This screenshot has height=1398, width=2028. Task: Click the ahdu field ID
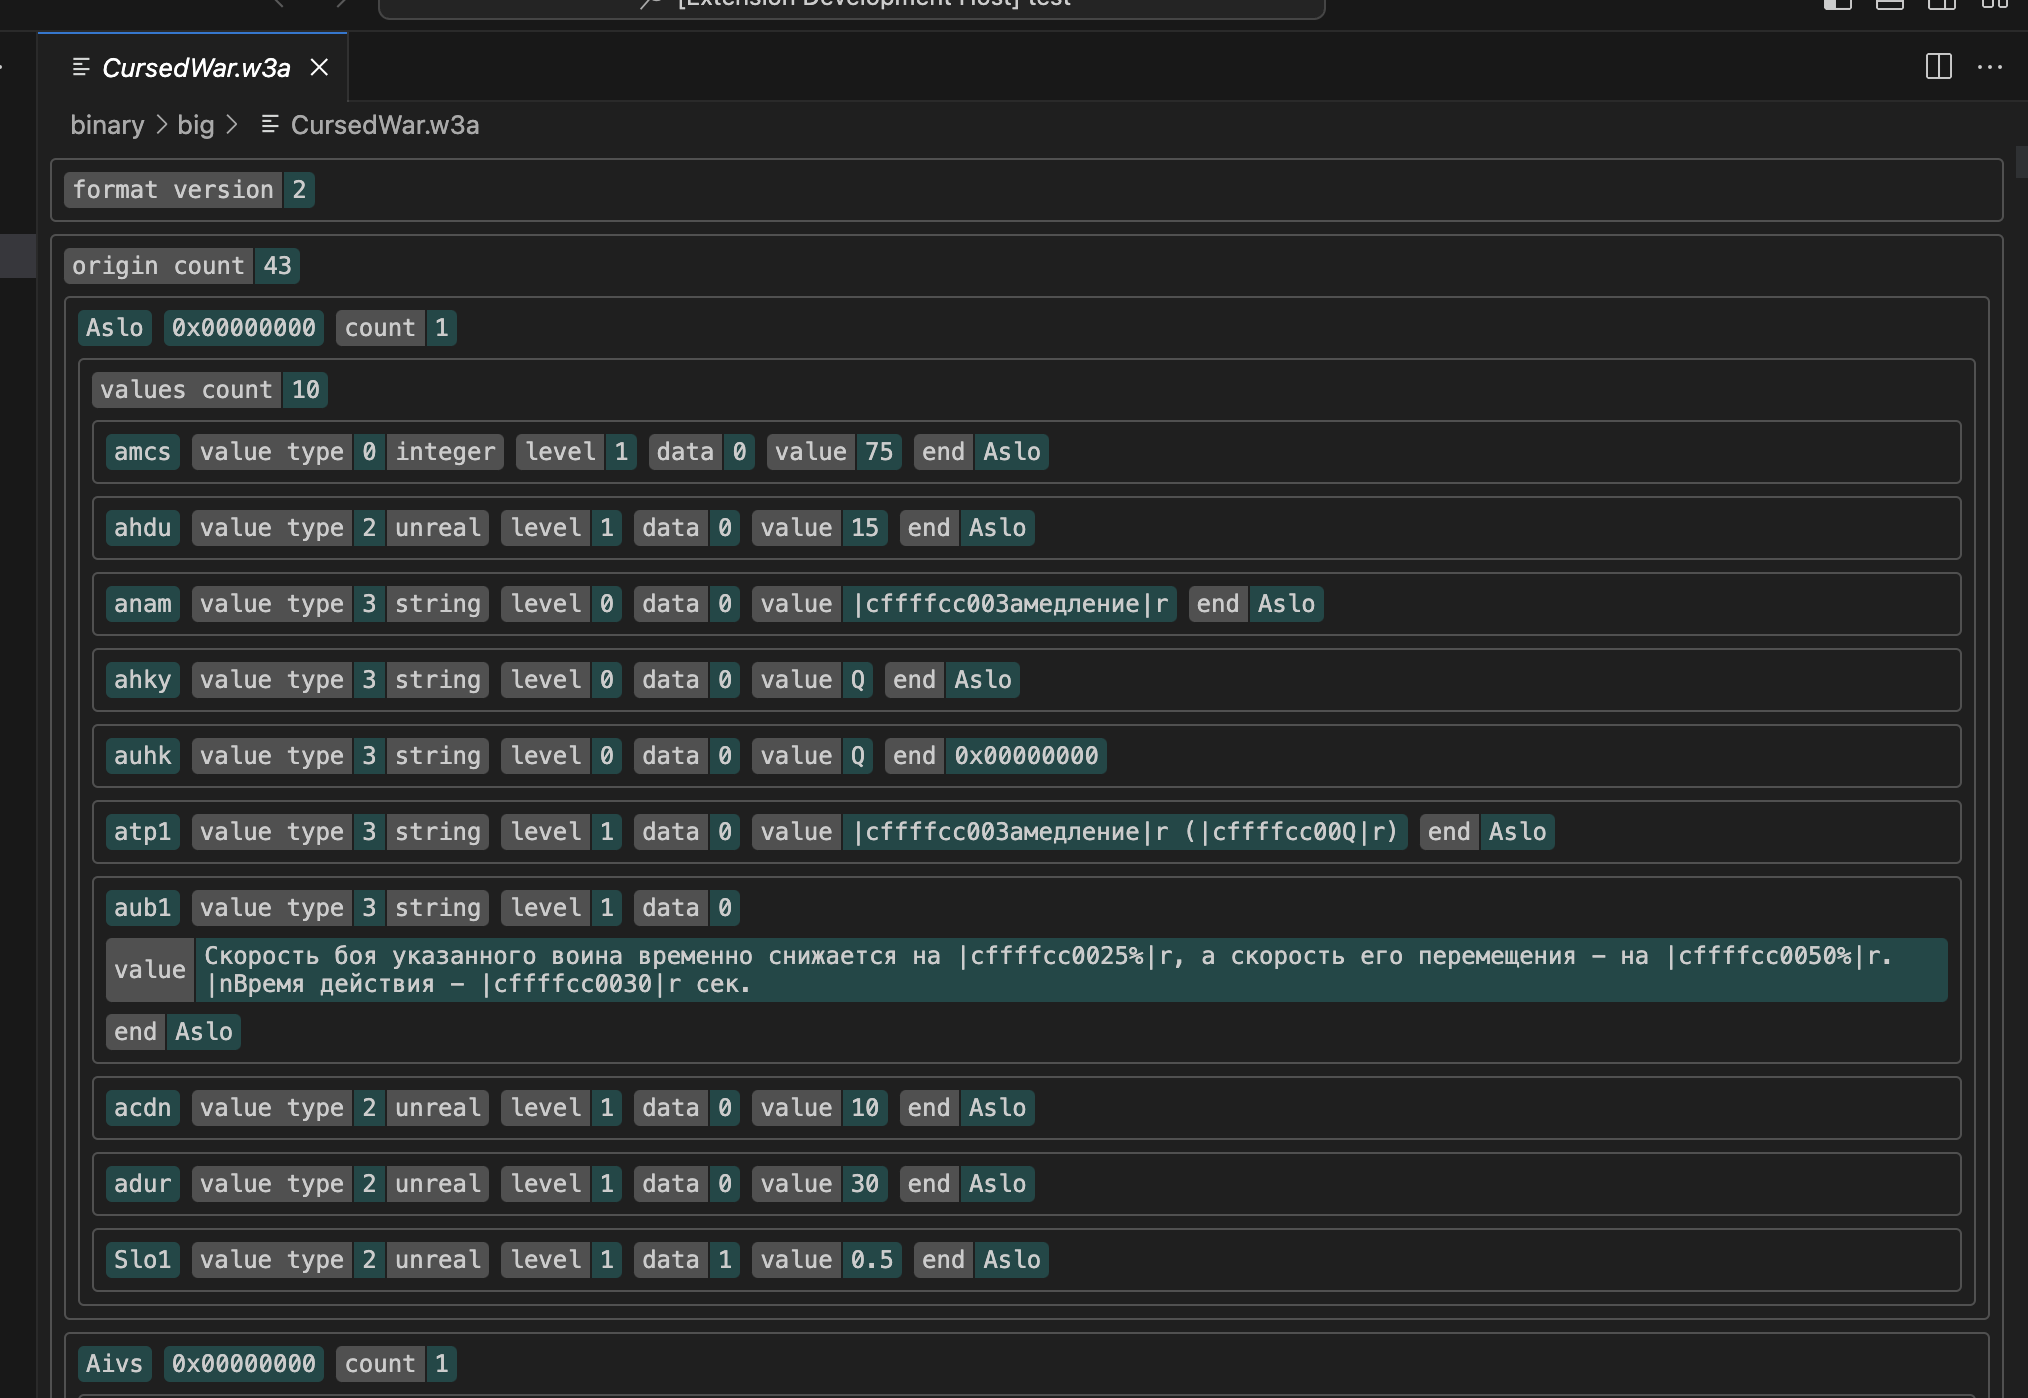(x=143, y=528)
